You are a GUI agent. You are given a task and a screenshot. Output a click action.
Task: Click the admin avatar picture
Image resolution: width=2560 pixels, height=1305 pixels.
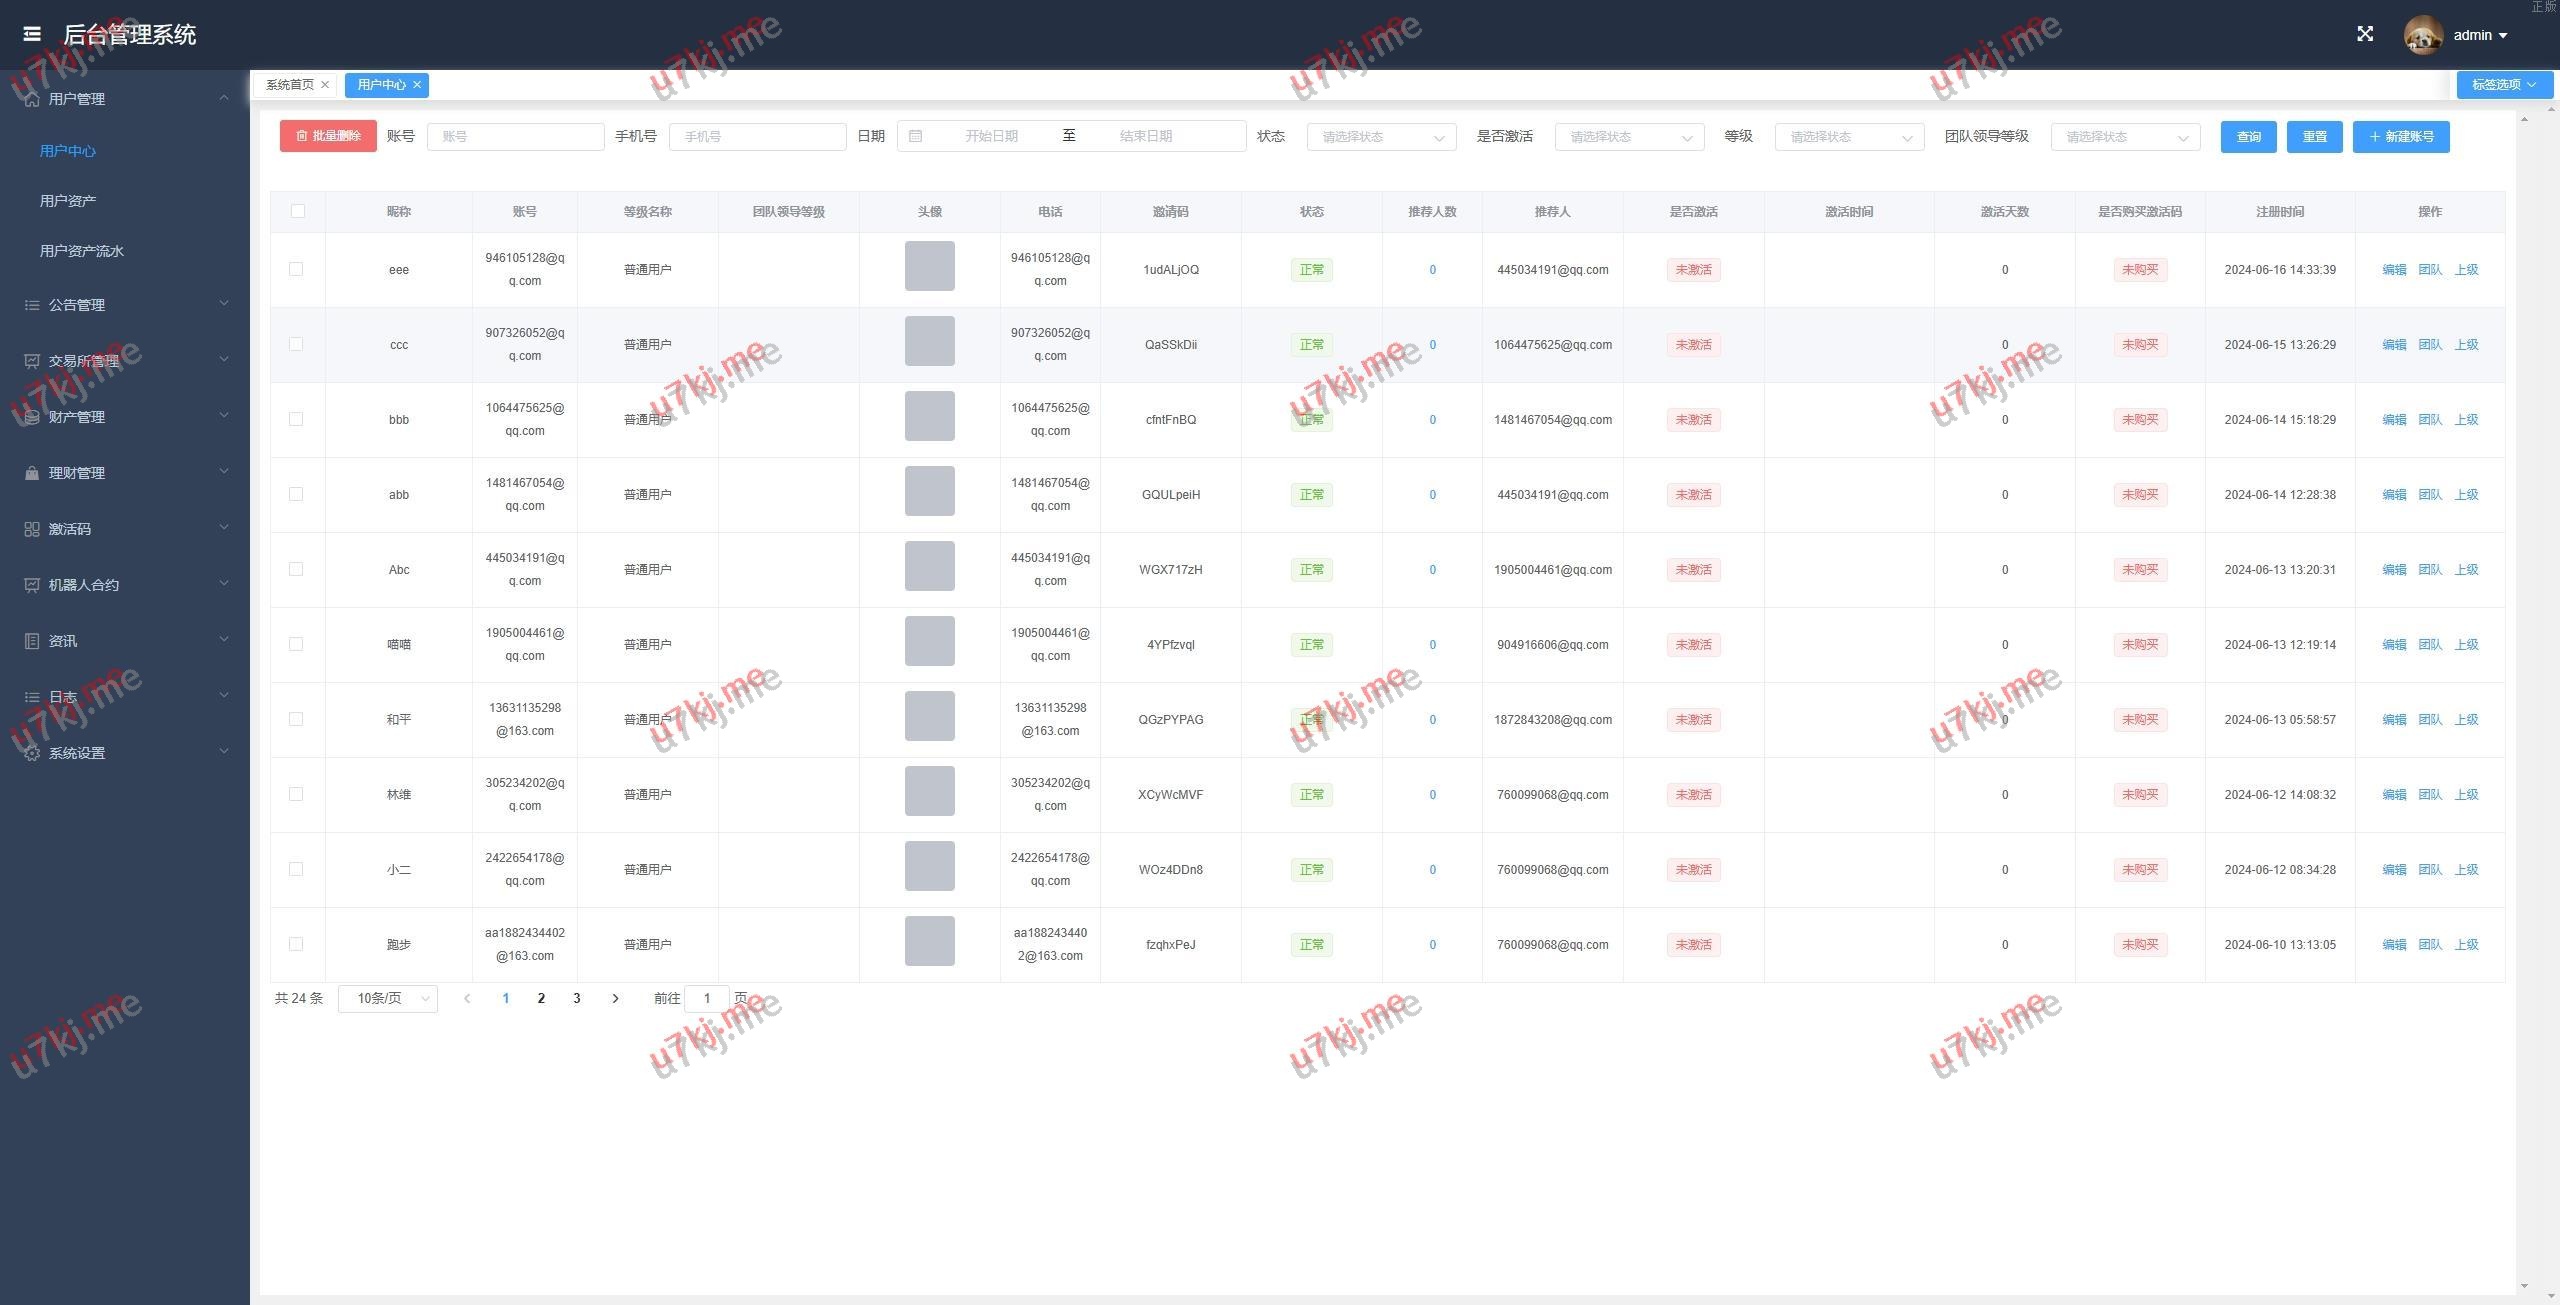click(x=2422, y=35)
